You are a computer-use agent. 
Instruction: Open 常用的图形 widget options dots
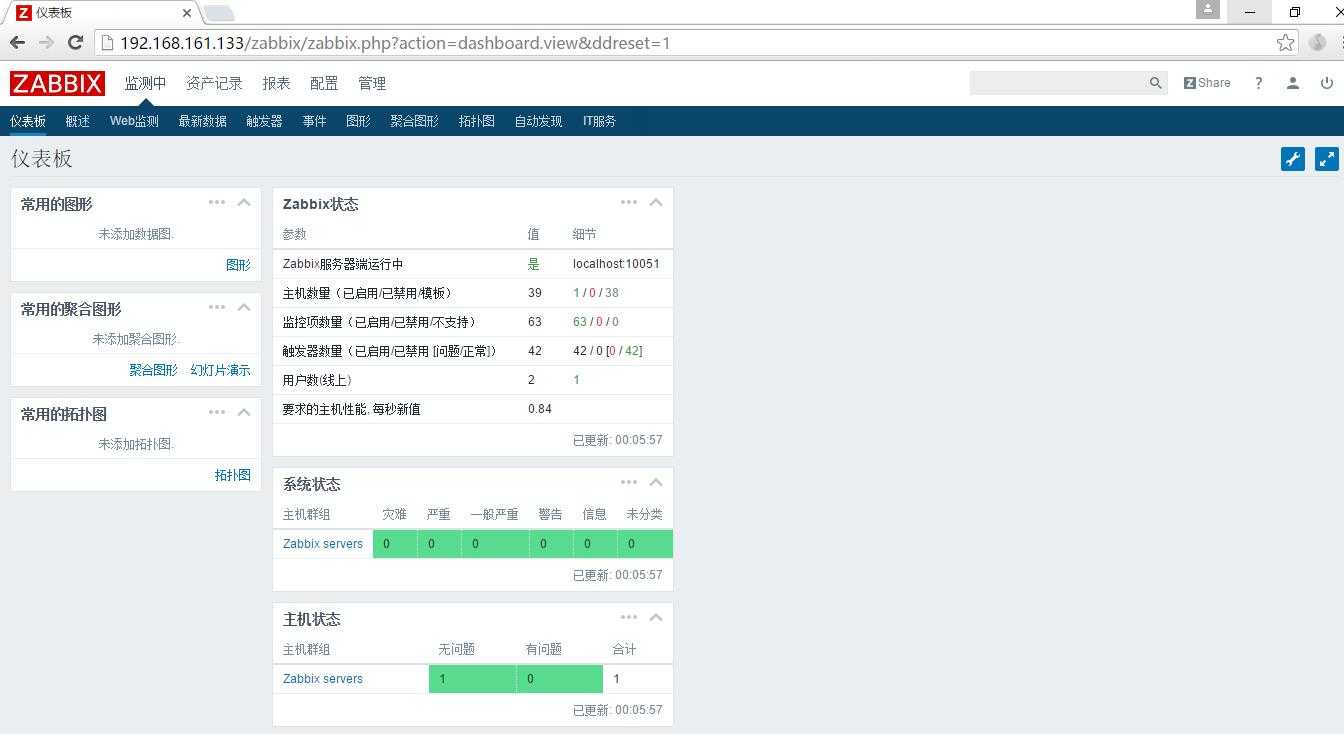click(217, 202)
